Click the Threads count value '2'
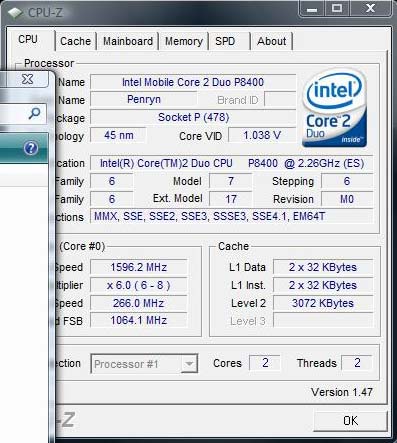 click(357, 363)
